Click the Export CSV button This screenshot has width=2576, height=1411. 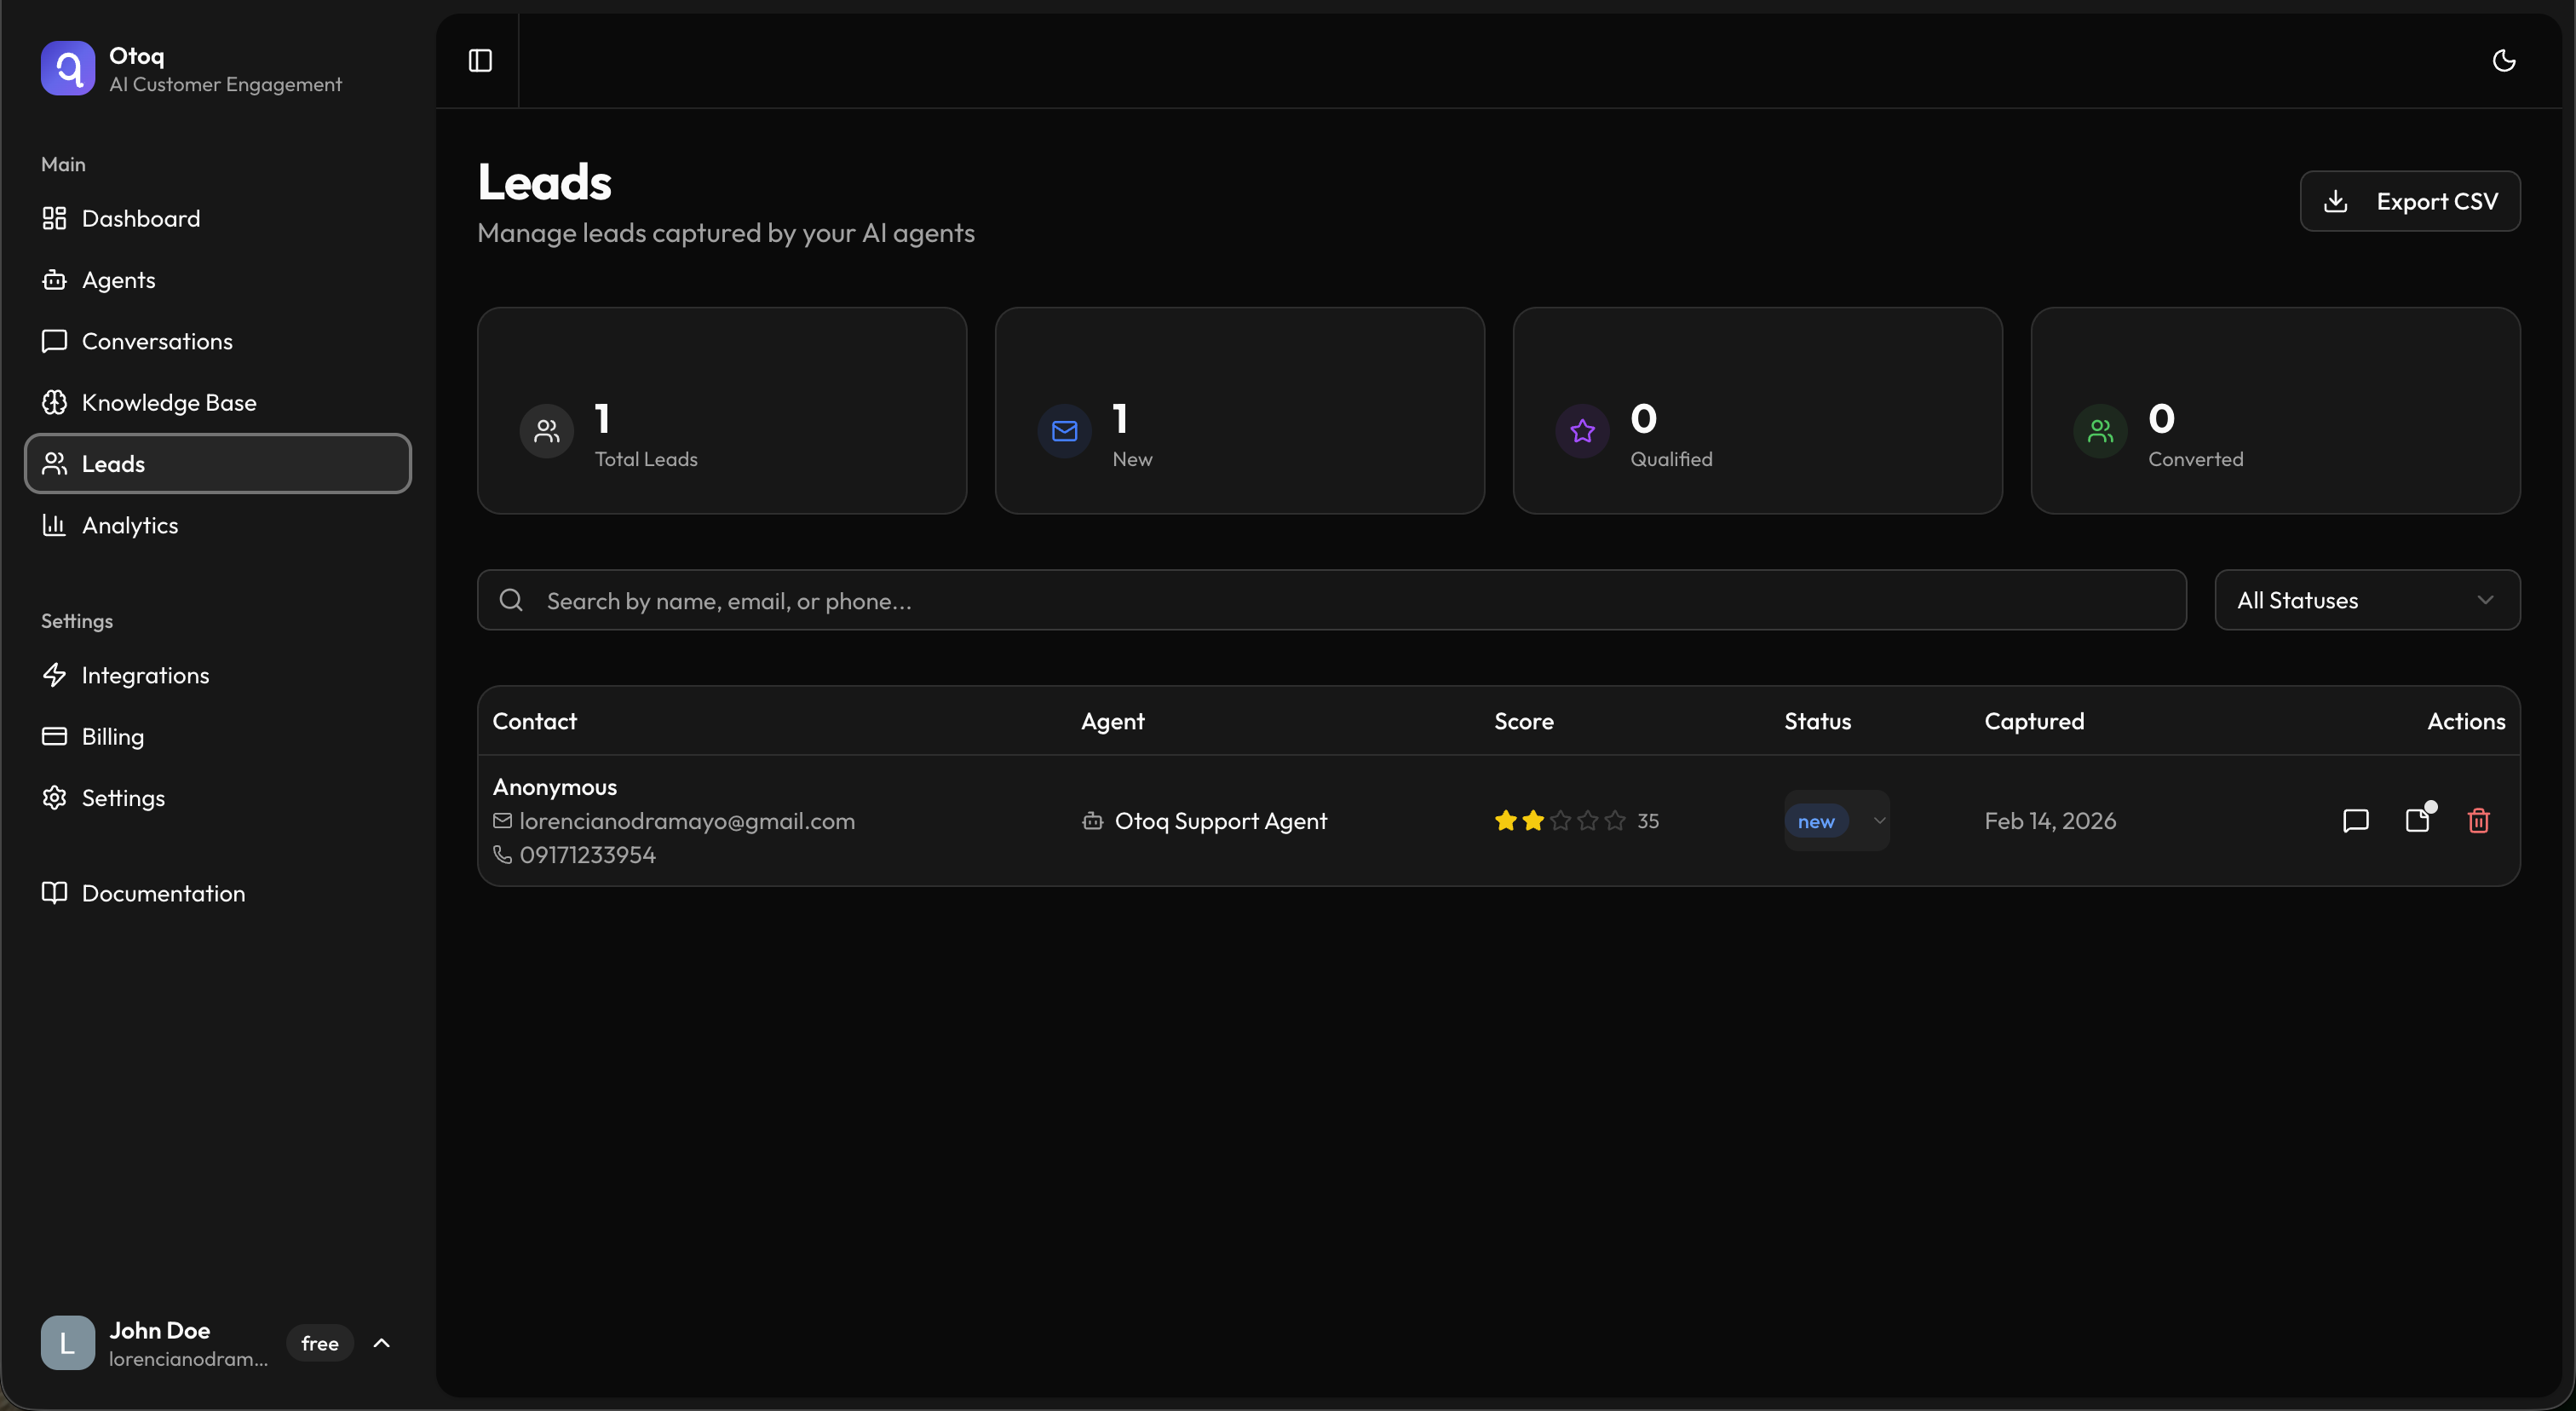(x=2409, y=201)
